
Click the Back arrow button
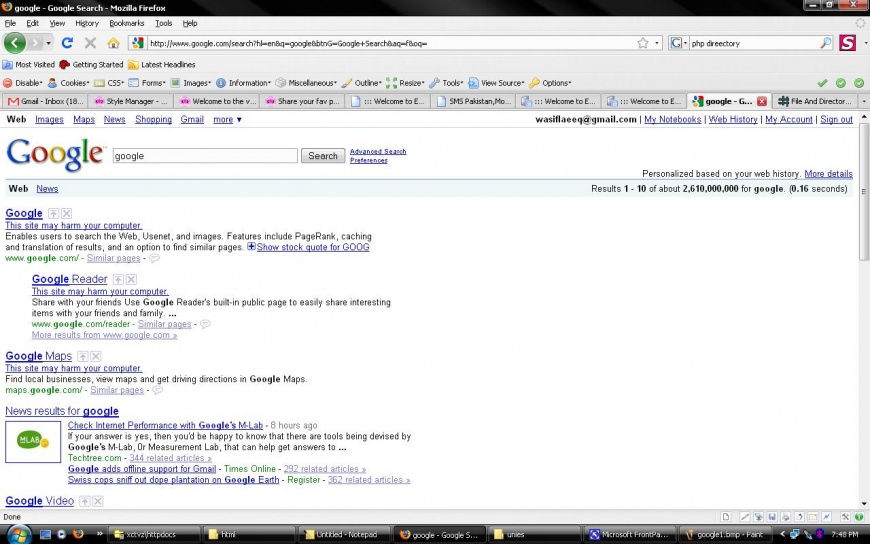[15, 43]
